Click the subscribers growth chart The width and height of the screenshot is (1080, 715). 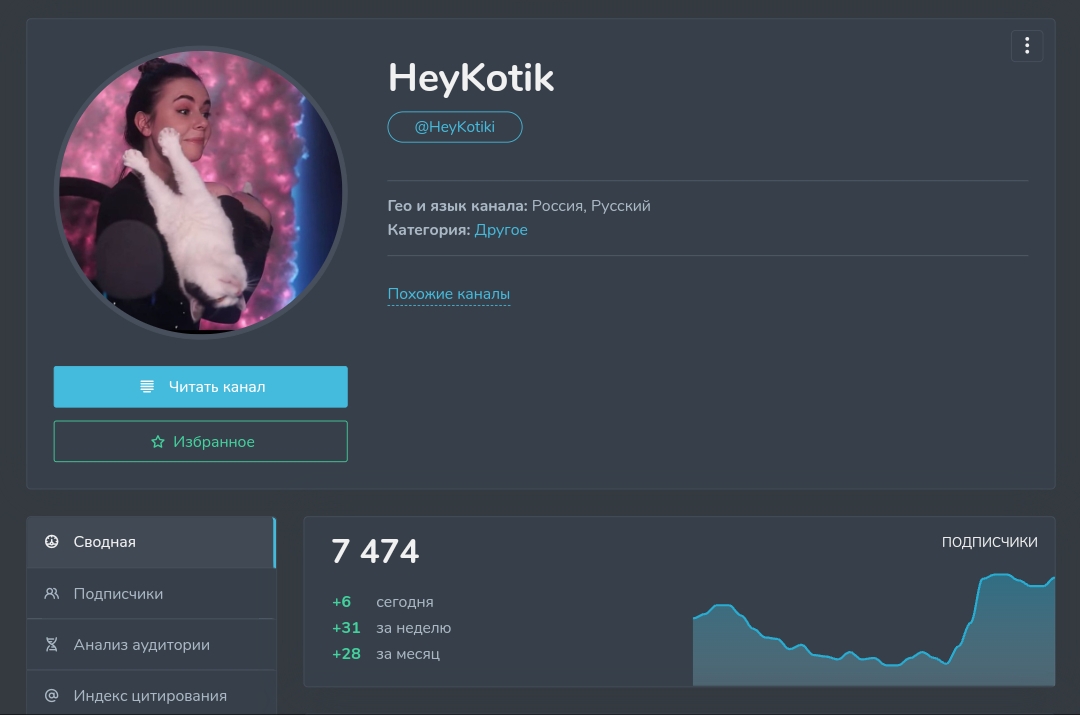[873, 635]
